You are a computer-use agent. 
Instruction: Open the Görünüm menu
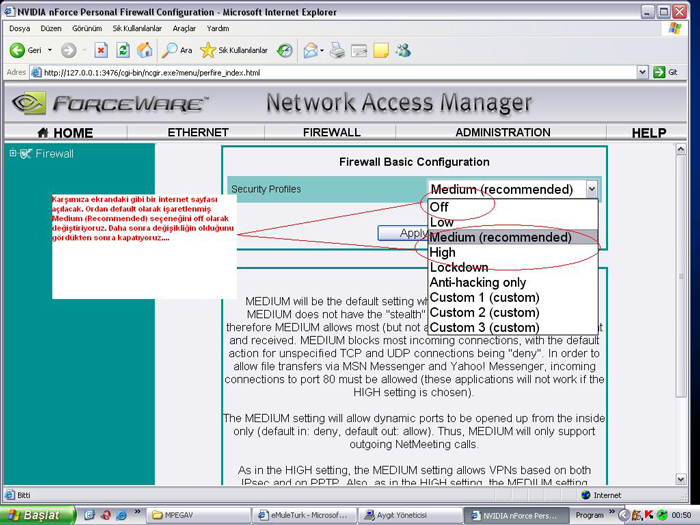[87, 29]
